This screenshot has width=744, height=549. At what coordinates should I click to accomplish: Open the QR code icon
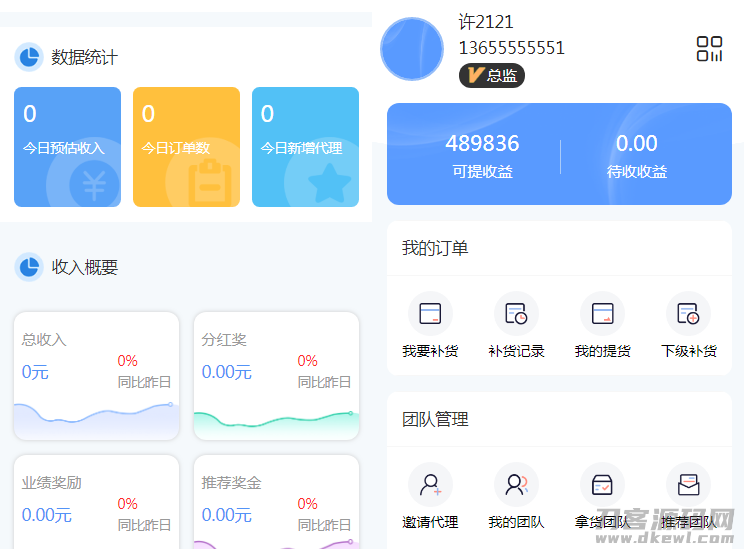[x=709, y=49]
